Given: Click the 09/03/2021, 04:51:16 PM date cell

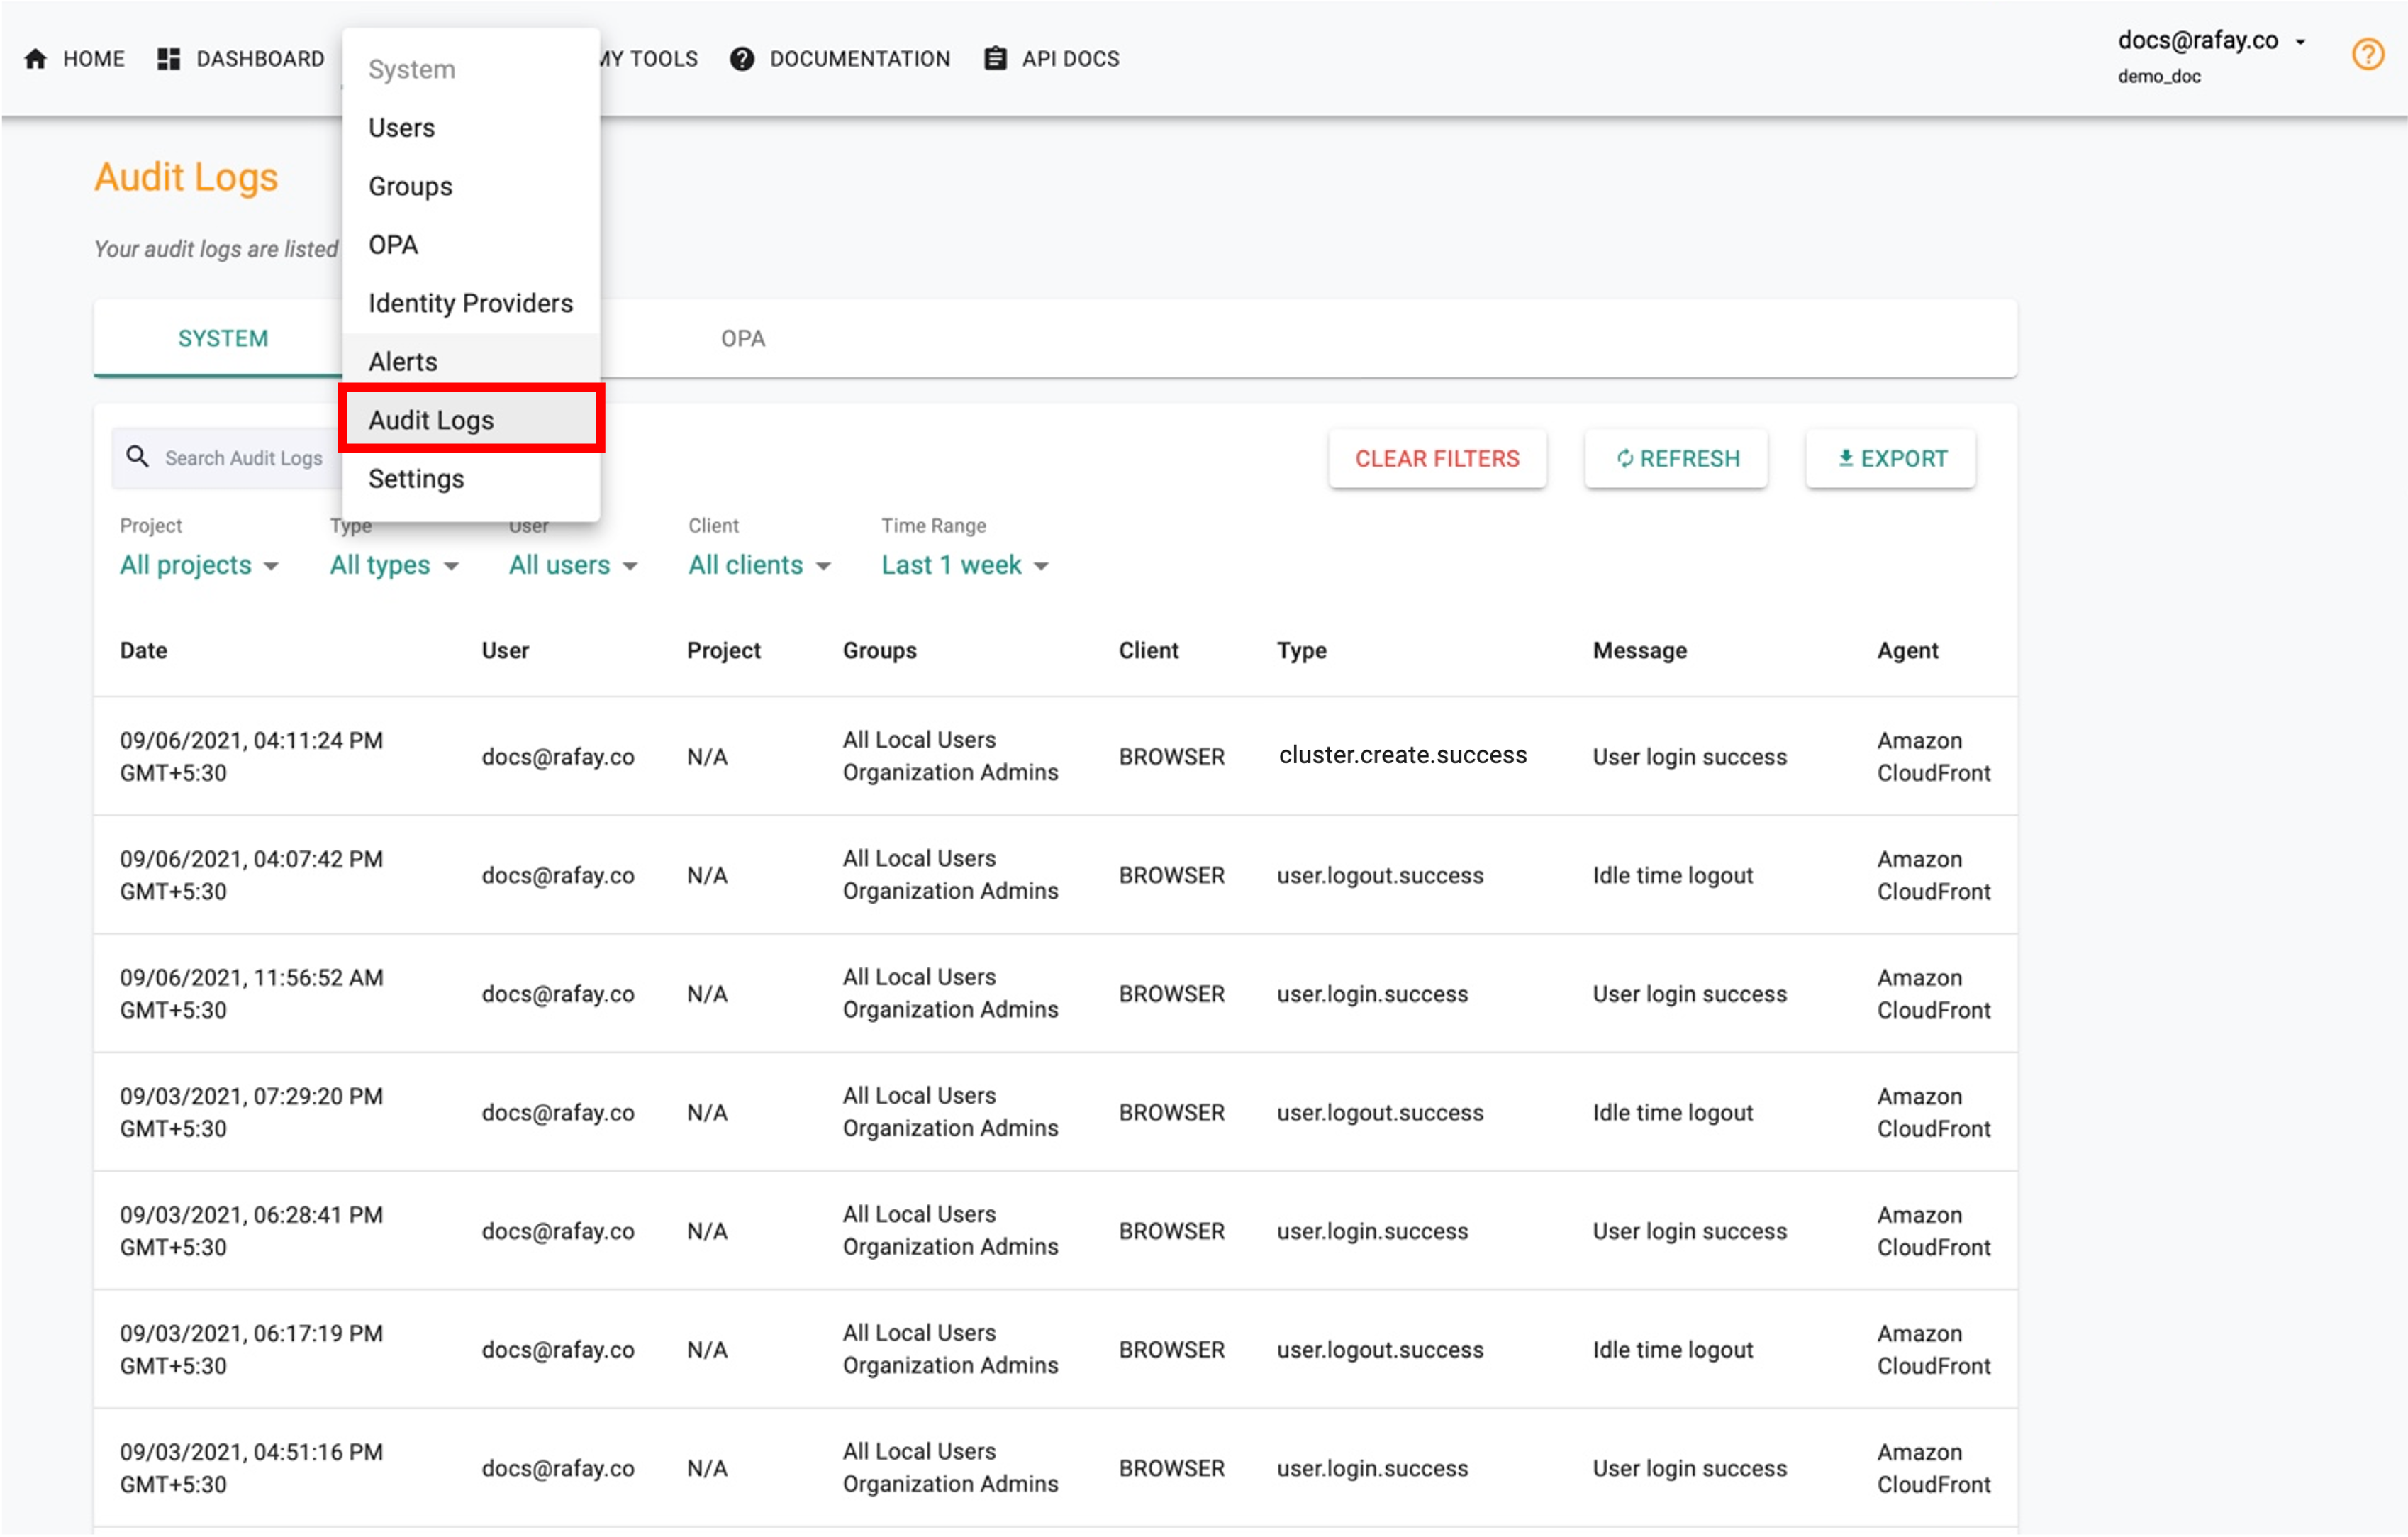Looking at the screenshot, I should [x=251, y=1468].
